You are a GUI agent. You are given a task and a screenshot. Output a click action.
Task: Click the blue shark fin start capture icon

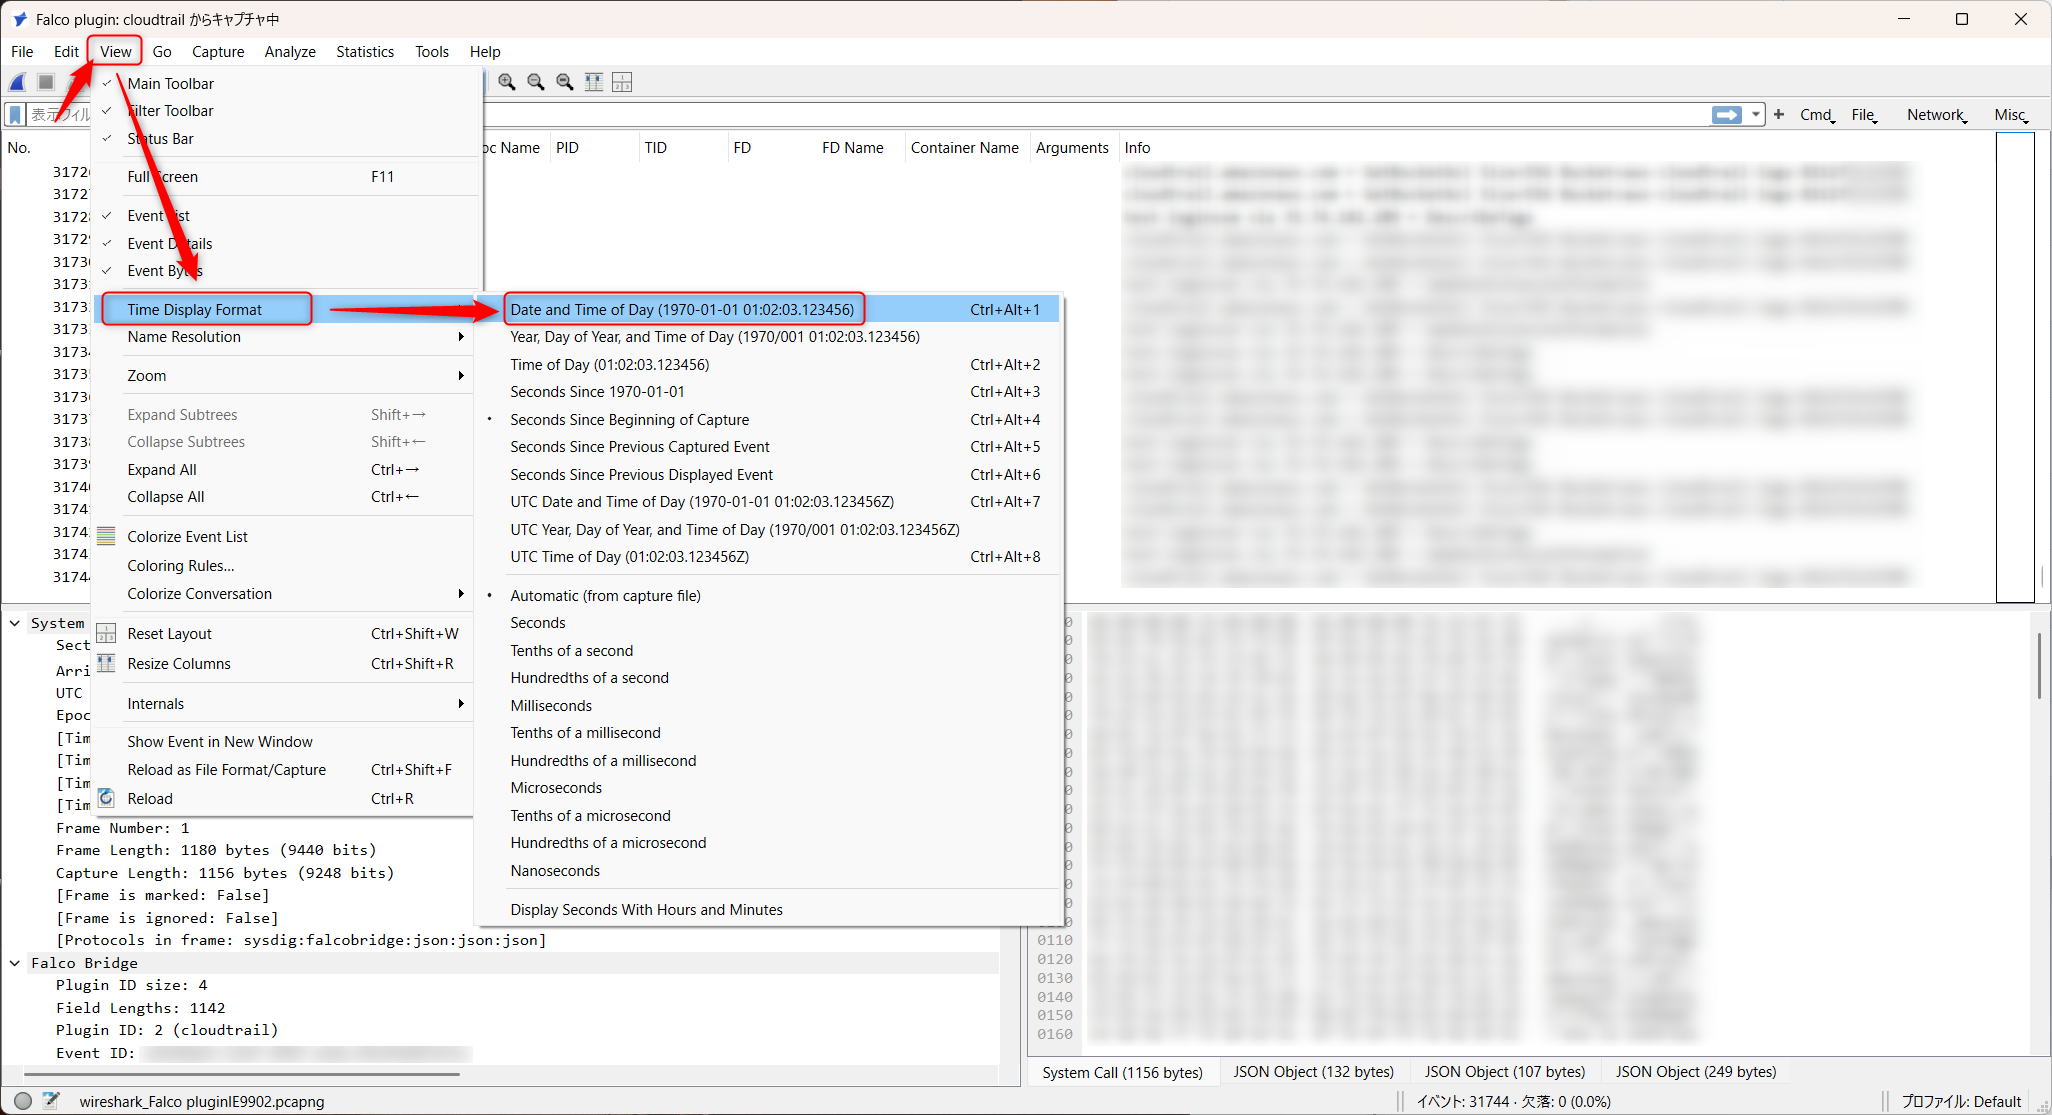pyautogui.click(x=18, y=82)
